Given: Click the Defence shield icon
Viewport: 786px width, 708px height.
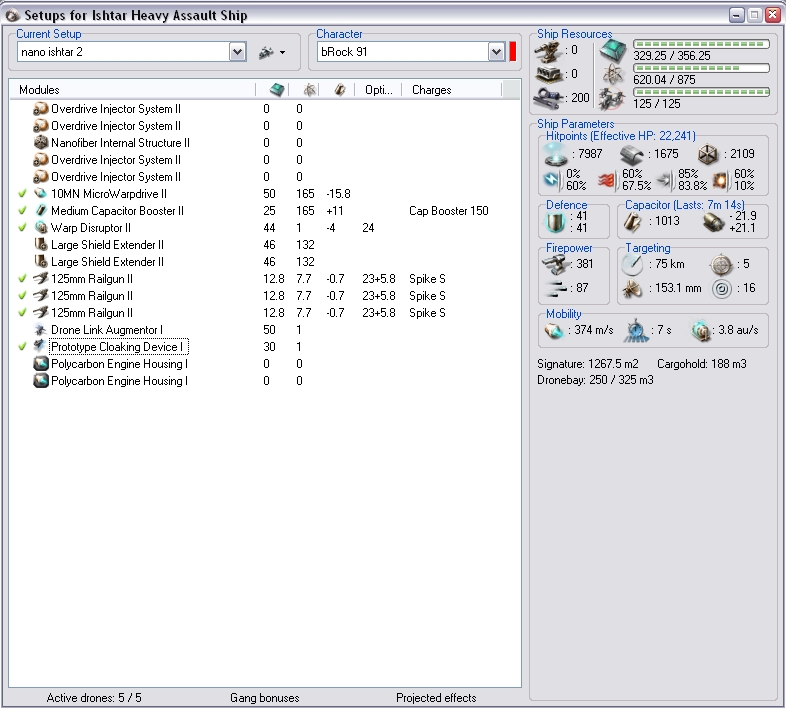Looking at the screenshot, I should tap(555, 222).
